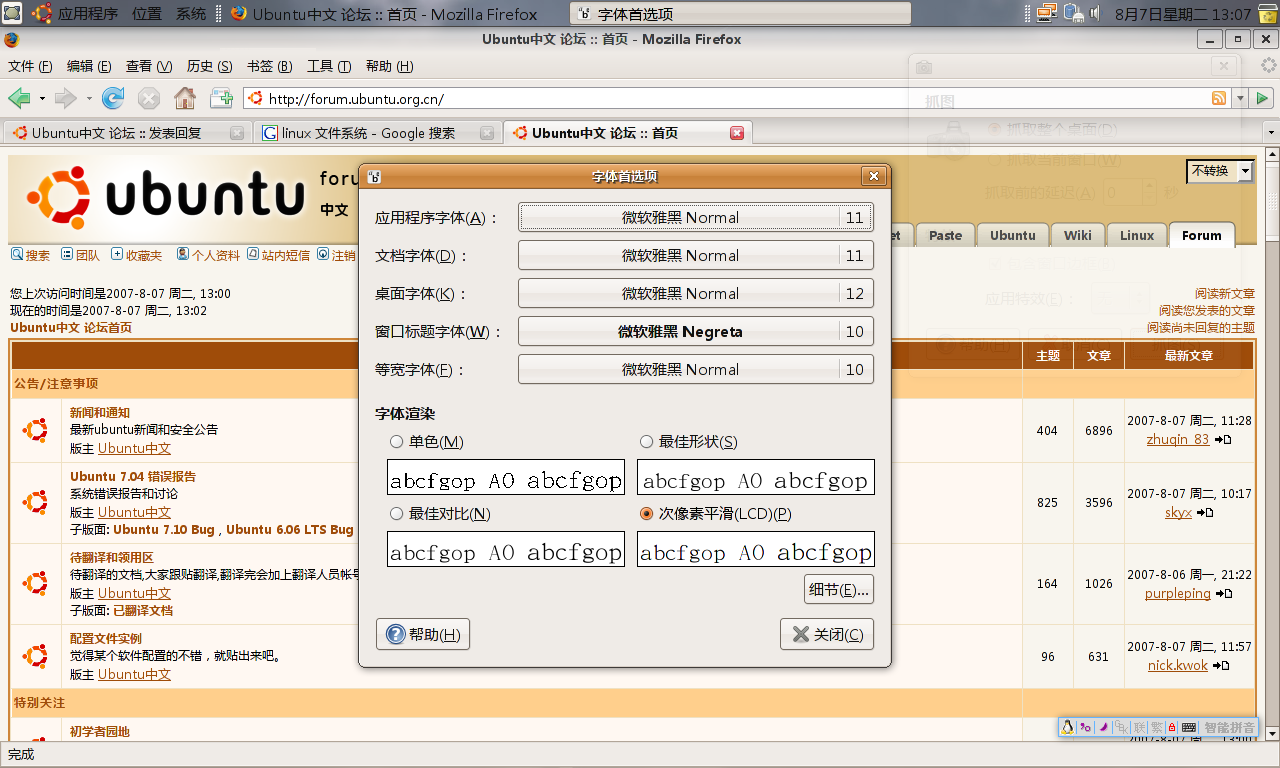The width and height of the screenshot is (1280, 768).
Task: Open the 查看(V) menu in Firefox
Action: point(149,66)
